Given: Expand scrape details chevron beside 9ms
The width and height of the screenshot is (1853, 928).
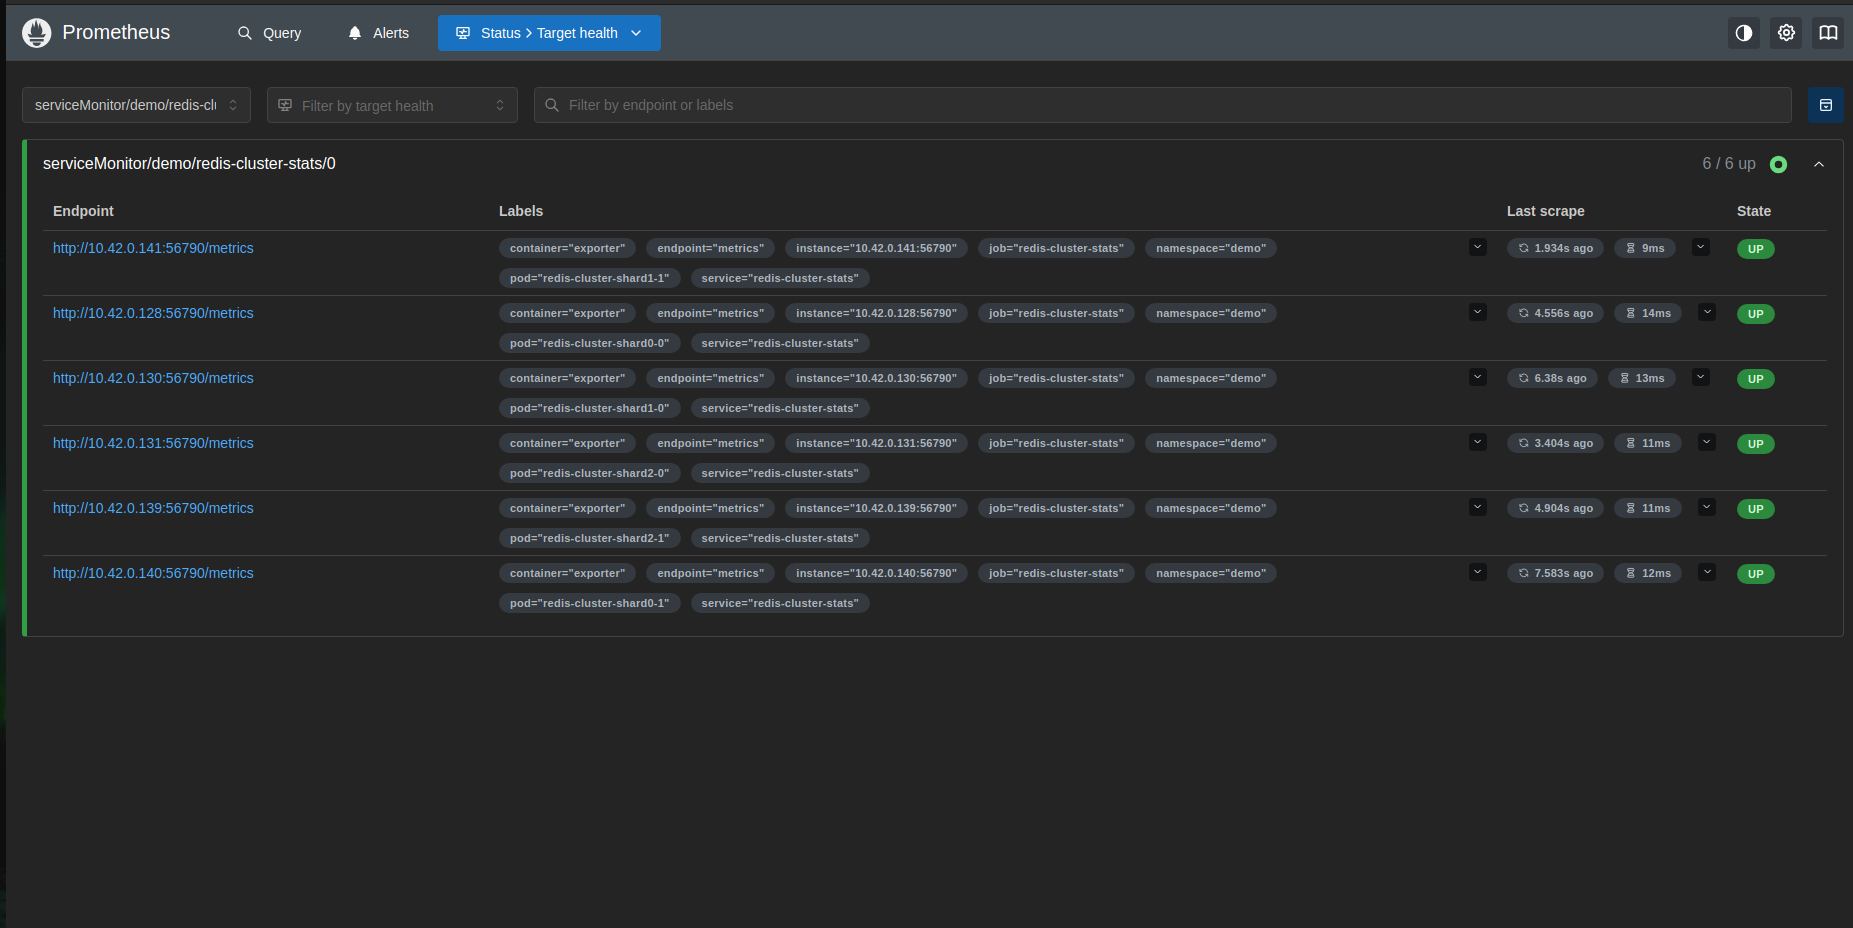Looking at the screenshot, I should (1701, 247).
